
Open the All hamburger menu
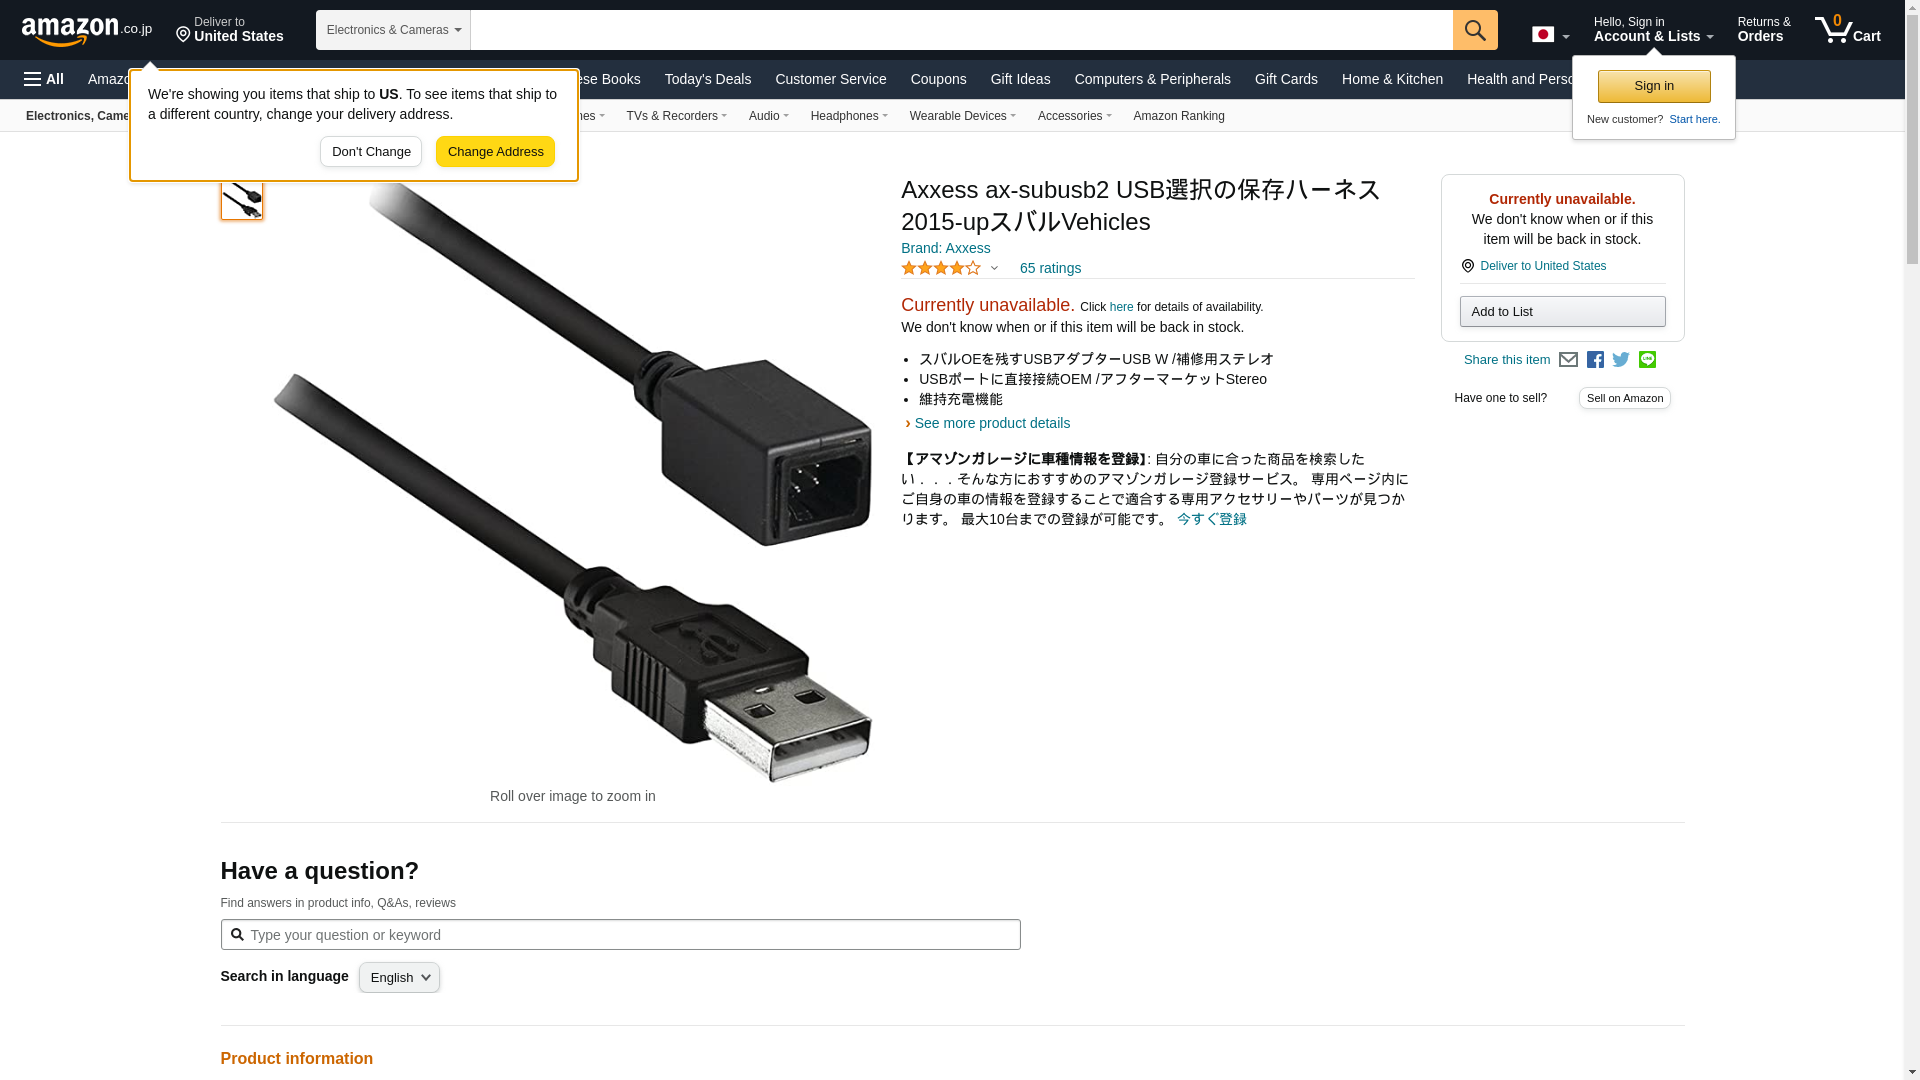pos(44,79)
